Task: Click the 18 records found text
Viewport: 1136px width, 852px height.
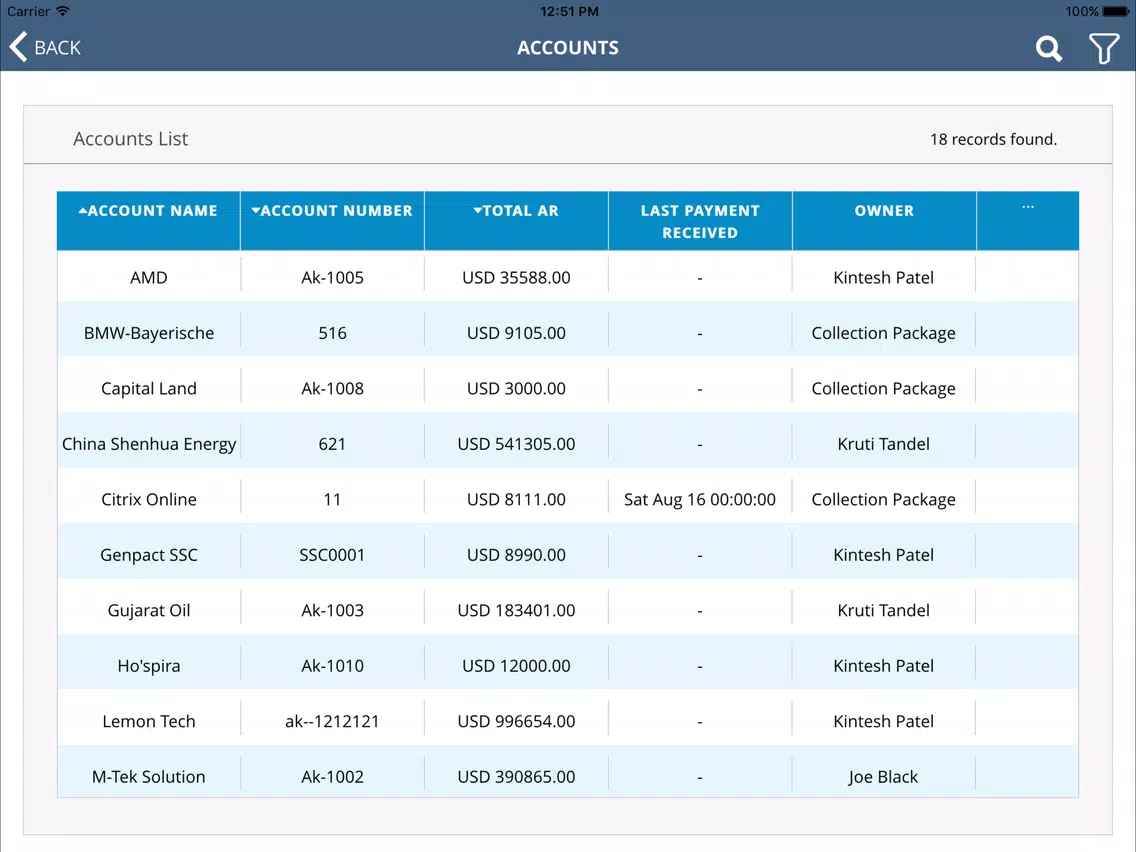Action: [993, 139]
